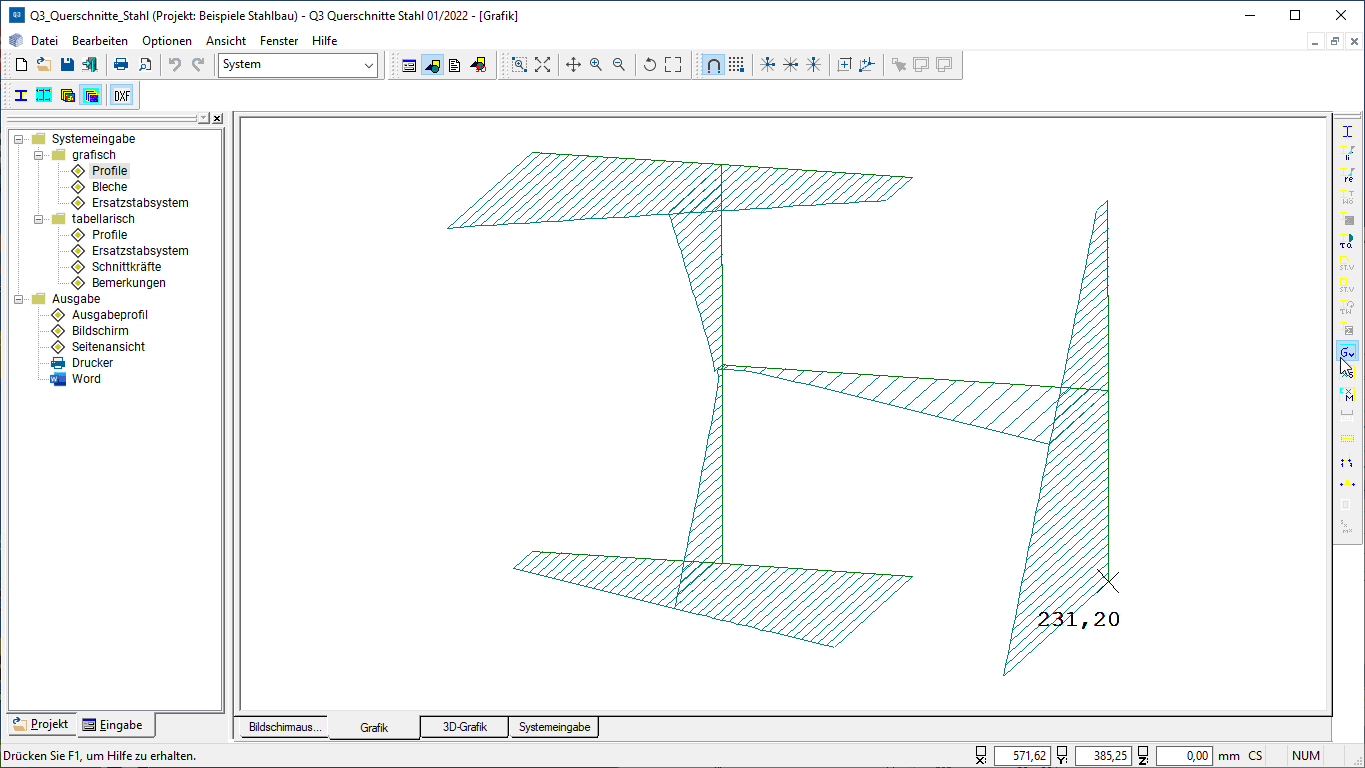
Task: Select Ersatzstabsystem under grafisch
Action: [140, 203]
